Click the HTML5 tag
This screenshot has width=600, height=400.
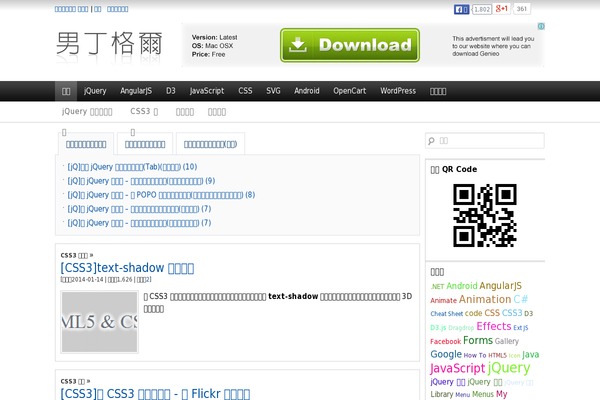tap(497, 356)
